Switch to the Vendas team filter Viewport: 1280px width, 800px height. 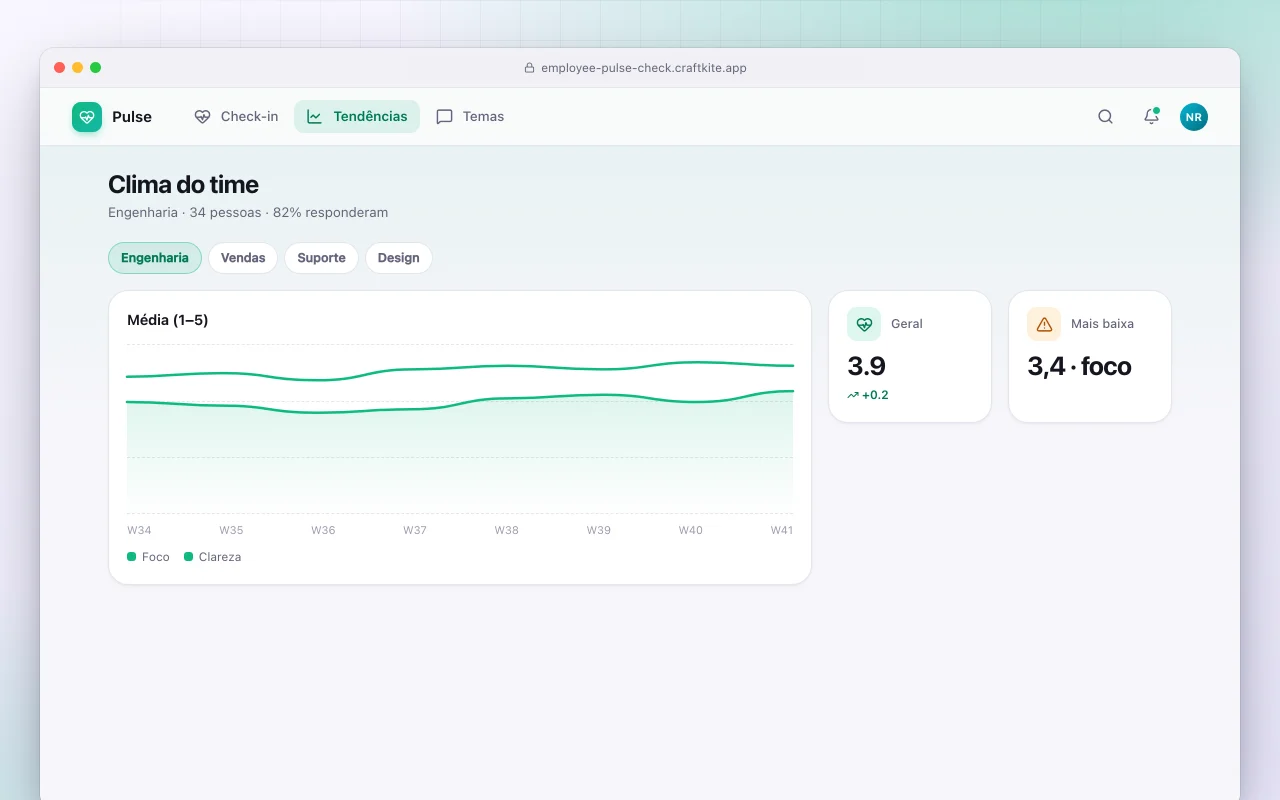(x=243, y=258)
